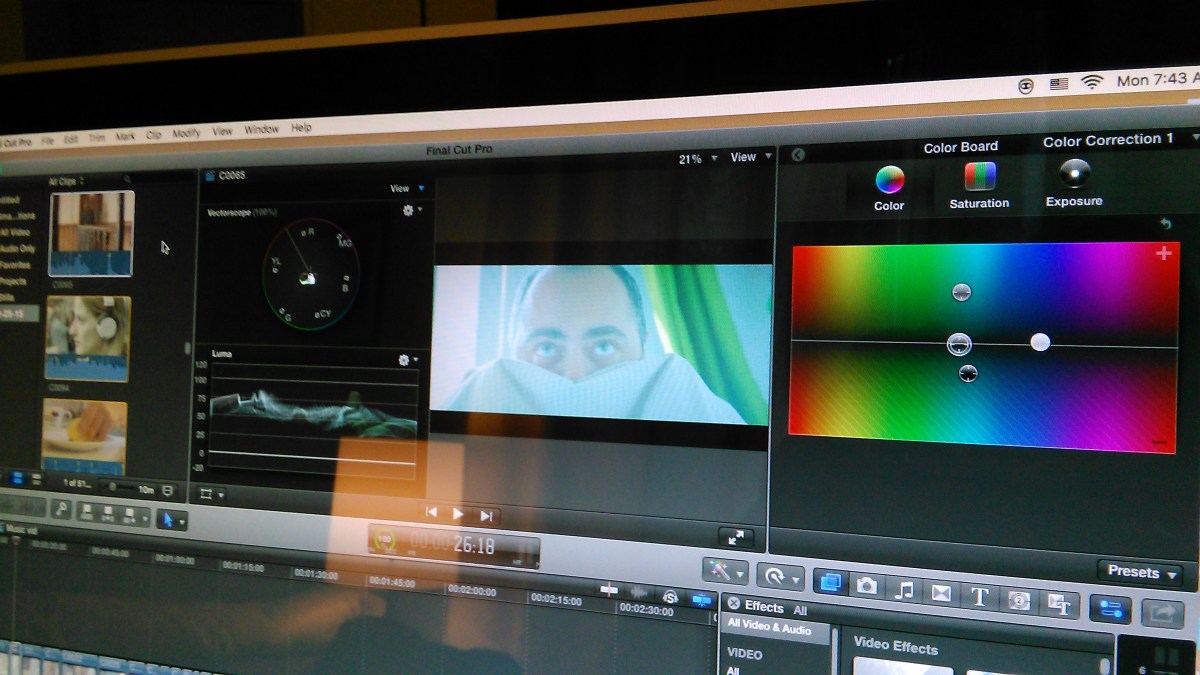Open the Titles browser T icon
The height and width of the screenshot is (675, 1200).
(979, 597)
